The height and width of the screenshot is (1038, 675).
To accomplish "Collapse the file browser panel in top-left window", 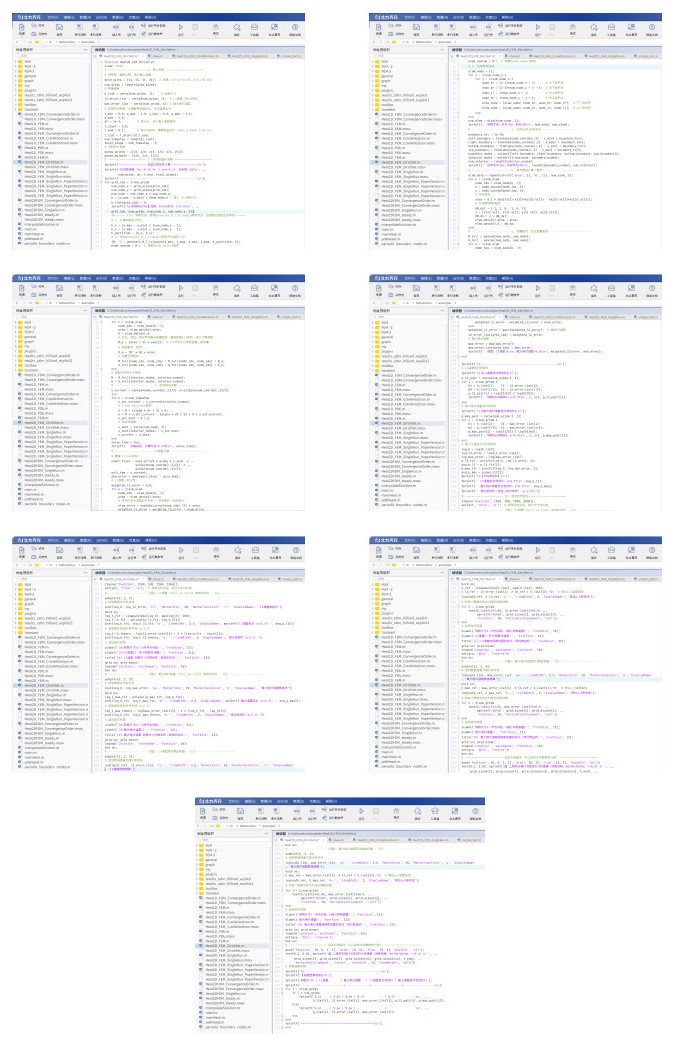I will pos(85,50).
